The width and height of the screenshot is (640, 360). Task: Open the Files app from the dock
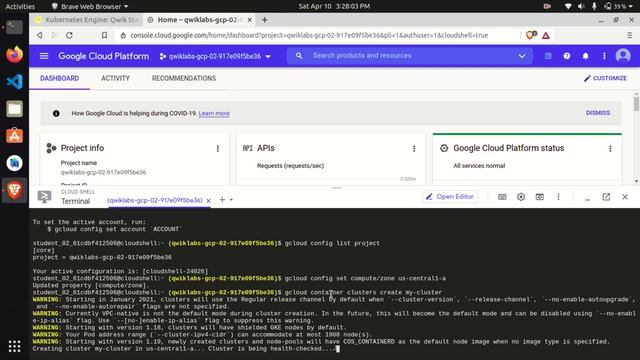[x=14, y=109]
